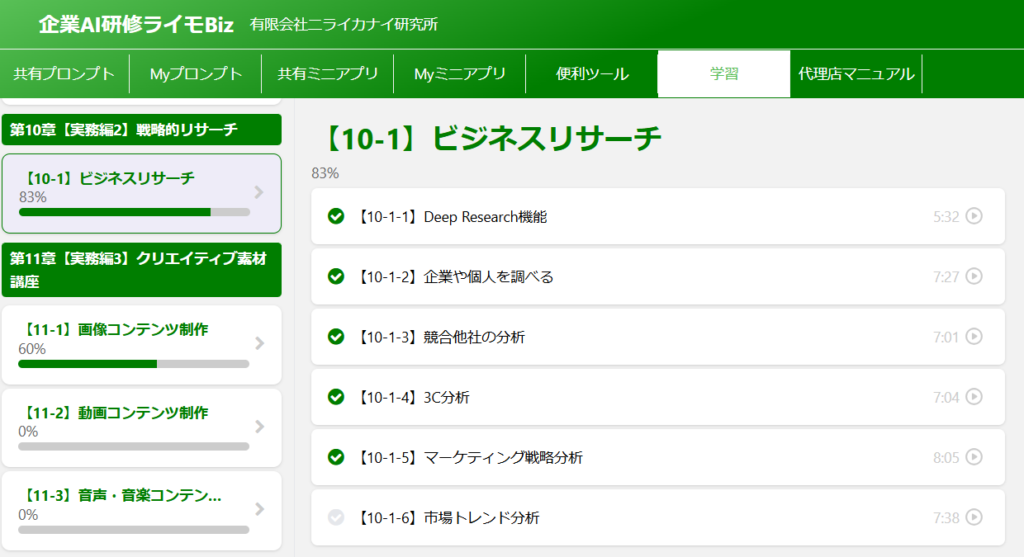1024x557 pixels.
Task: Play マーケティング戦略分析 using its play icon
Action: tap(974, 457)
